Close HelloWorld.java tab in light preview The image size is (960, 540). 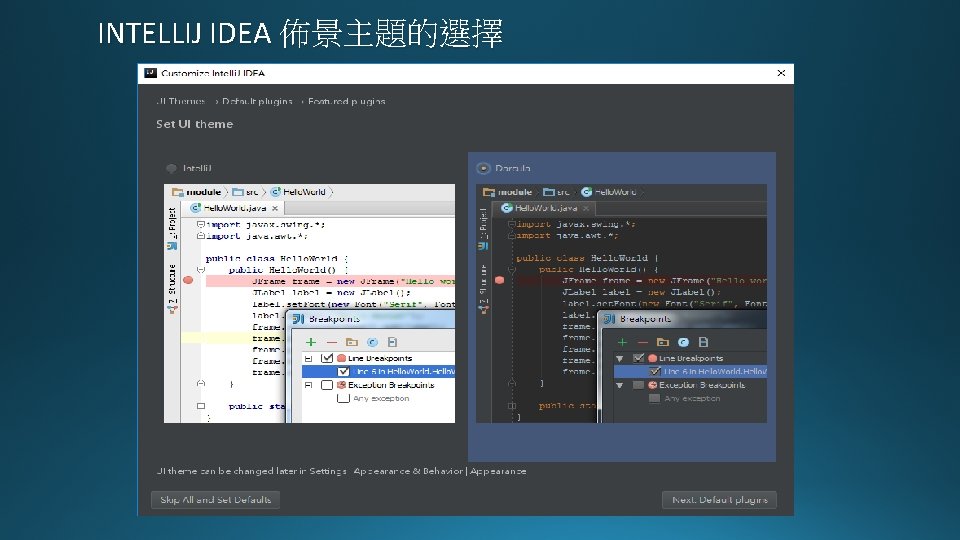point(275,209)
